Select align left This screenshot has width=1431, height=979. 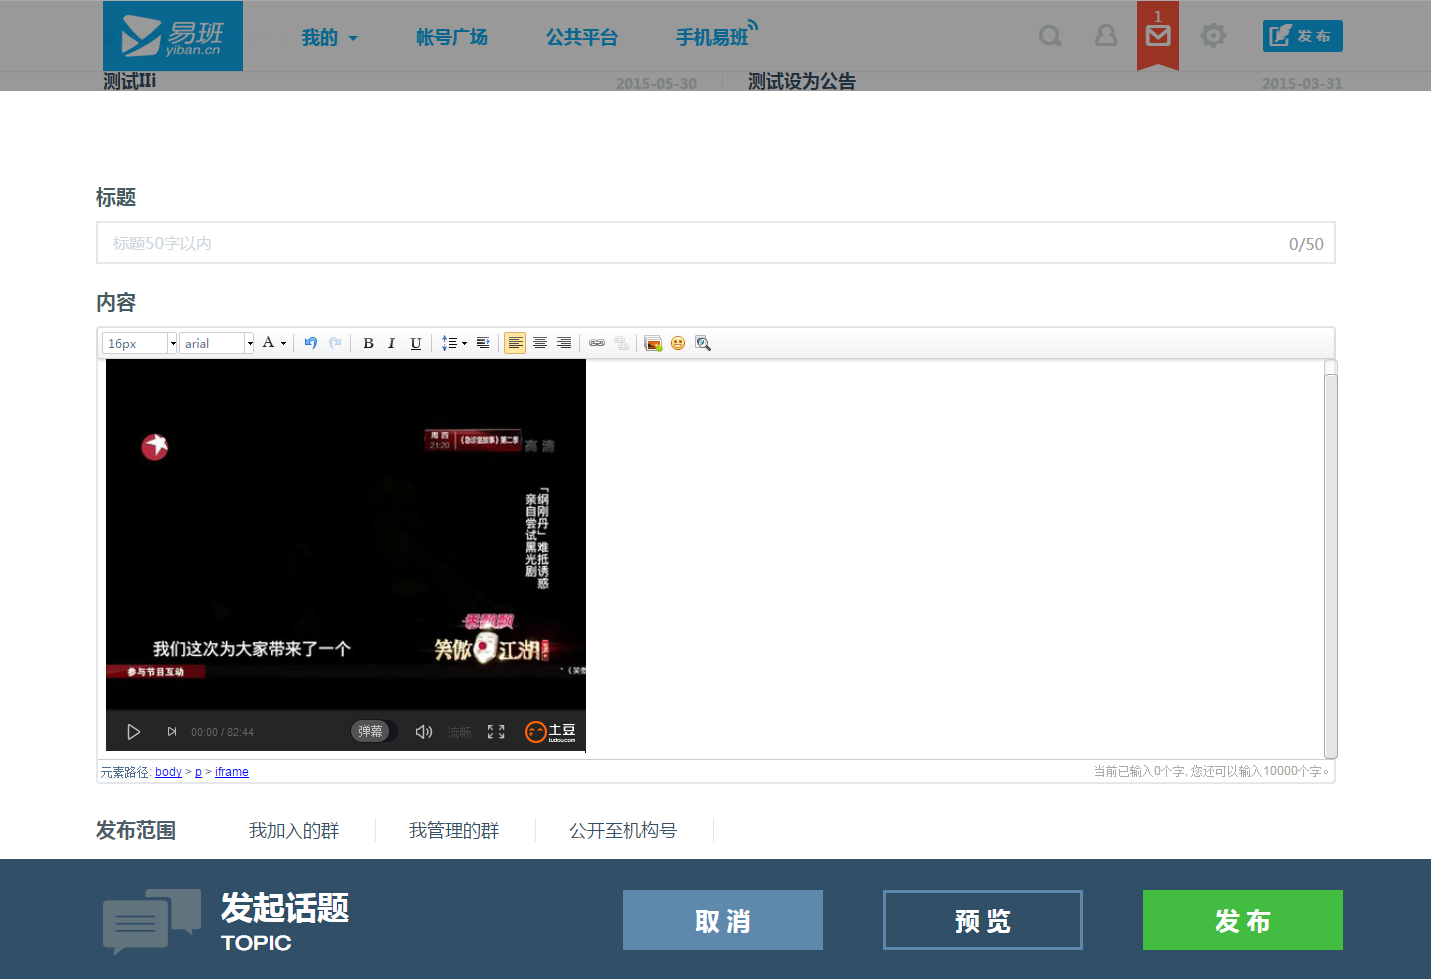tap(515, 343)
